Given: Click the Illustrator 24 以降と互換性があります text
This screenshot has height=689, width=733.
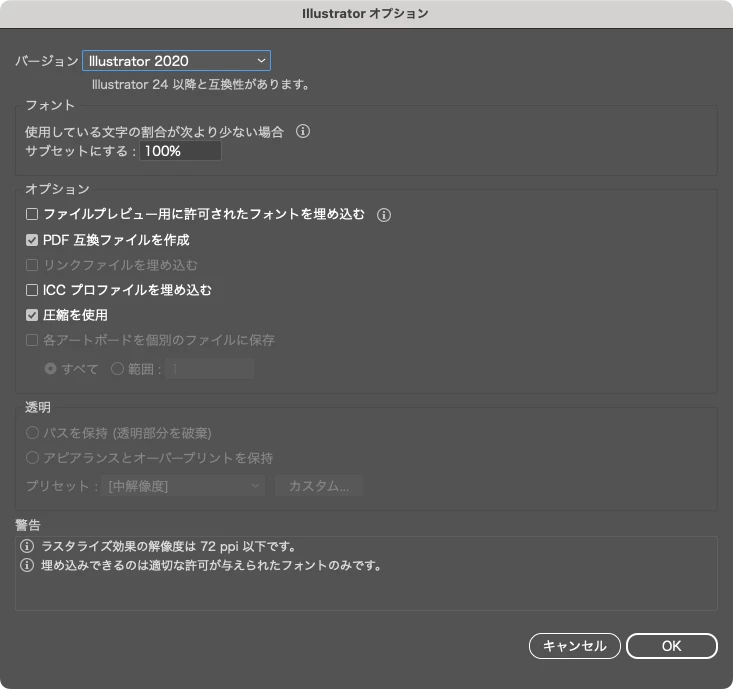Looking at the screenshot, I should (201, 85).
